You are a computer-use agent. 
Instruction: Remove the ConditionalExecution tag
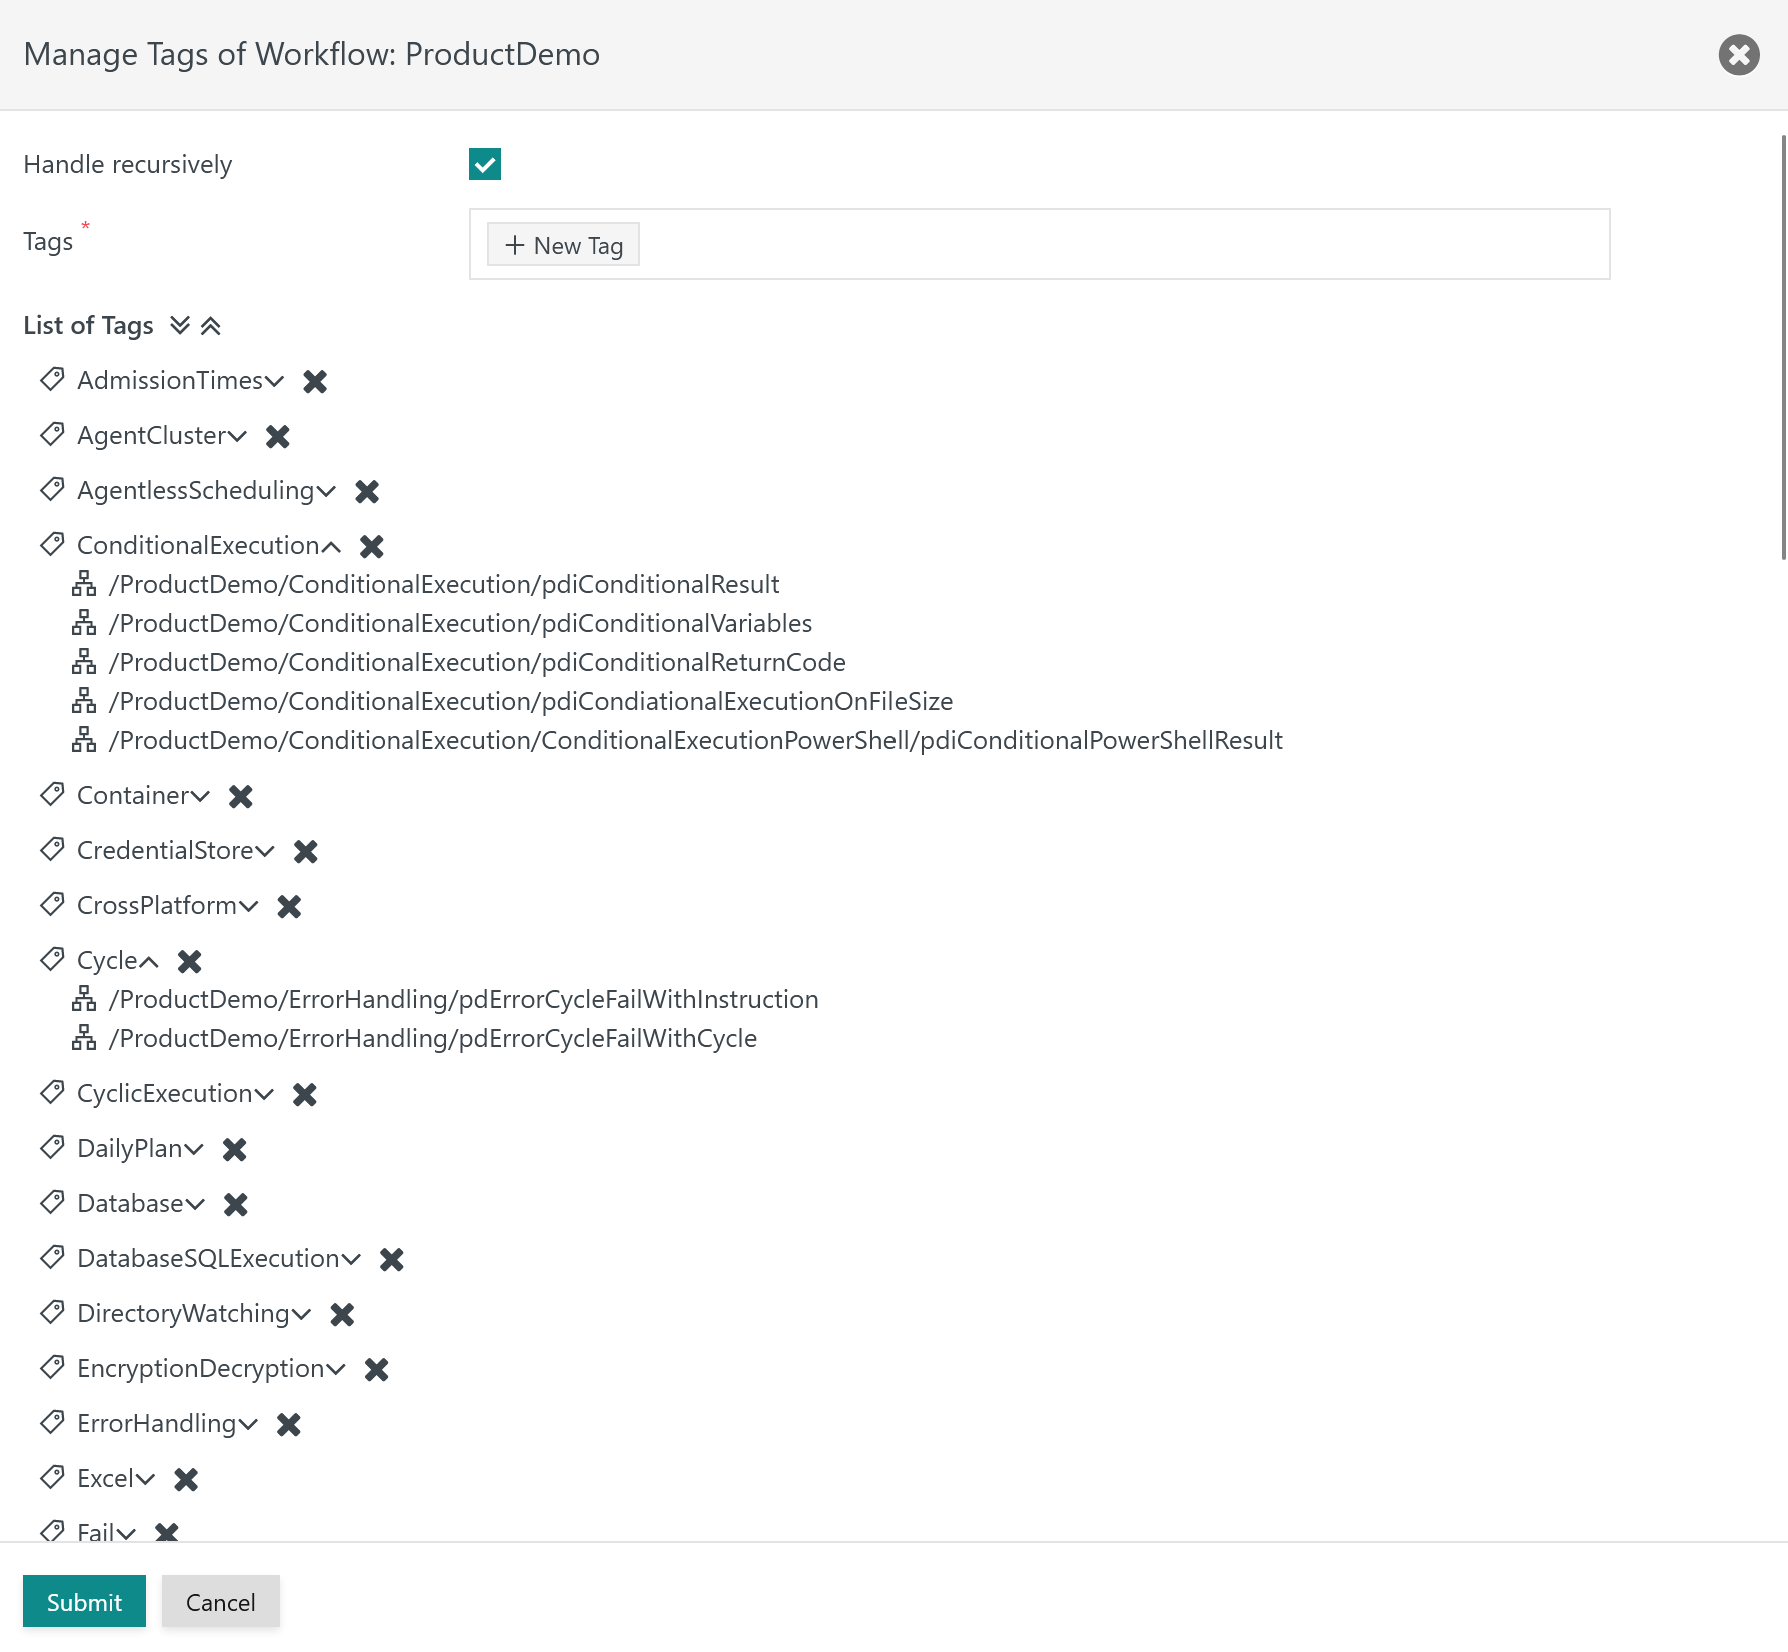pyautogui.click(x=372, y=546)
